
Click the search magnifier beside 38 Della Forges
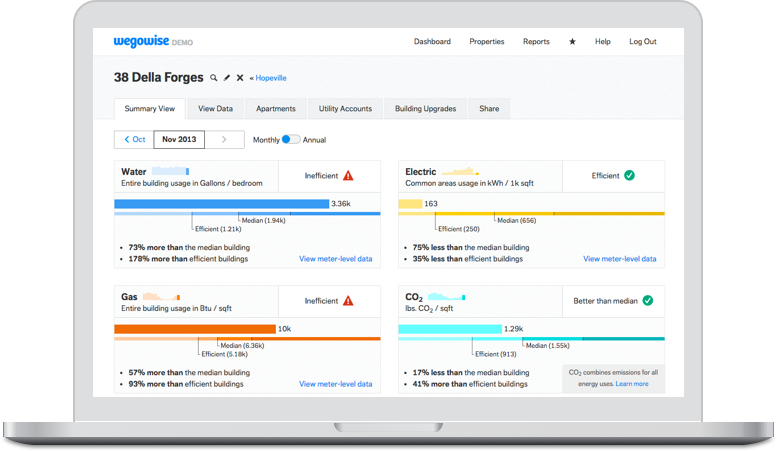(x=214, y=78)
